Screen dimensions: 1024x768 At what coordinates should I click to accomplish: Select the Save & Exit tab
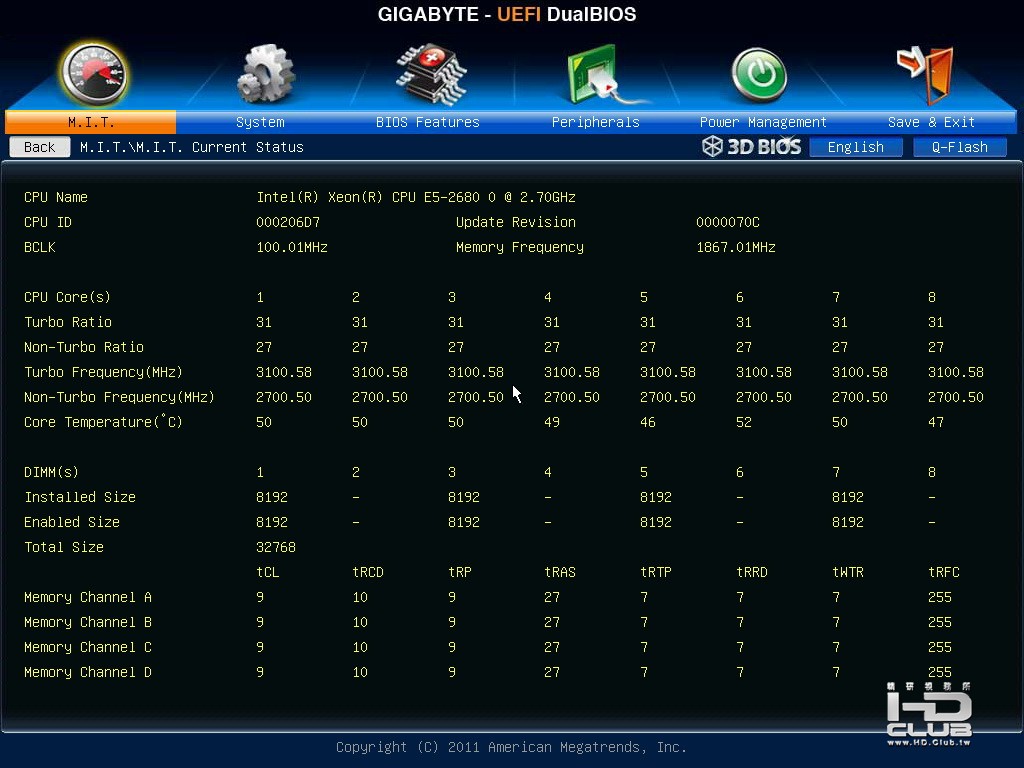point(931,122)
